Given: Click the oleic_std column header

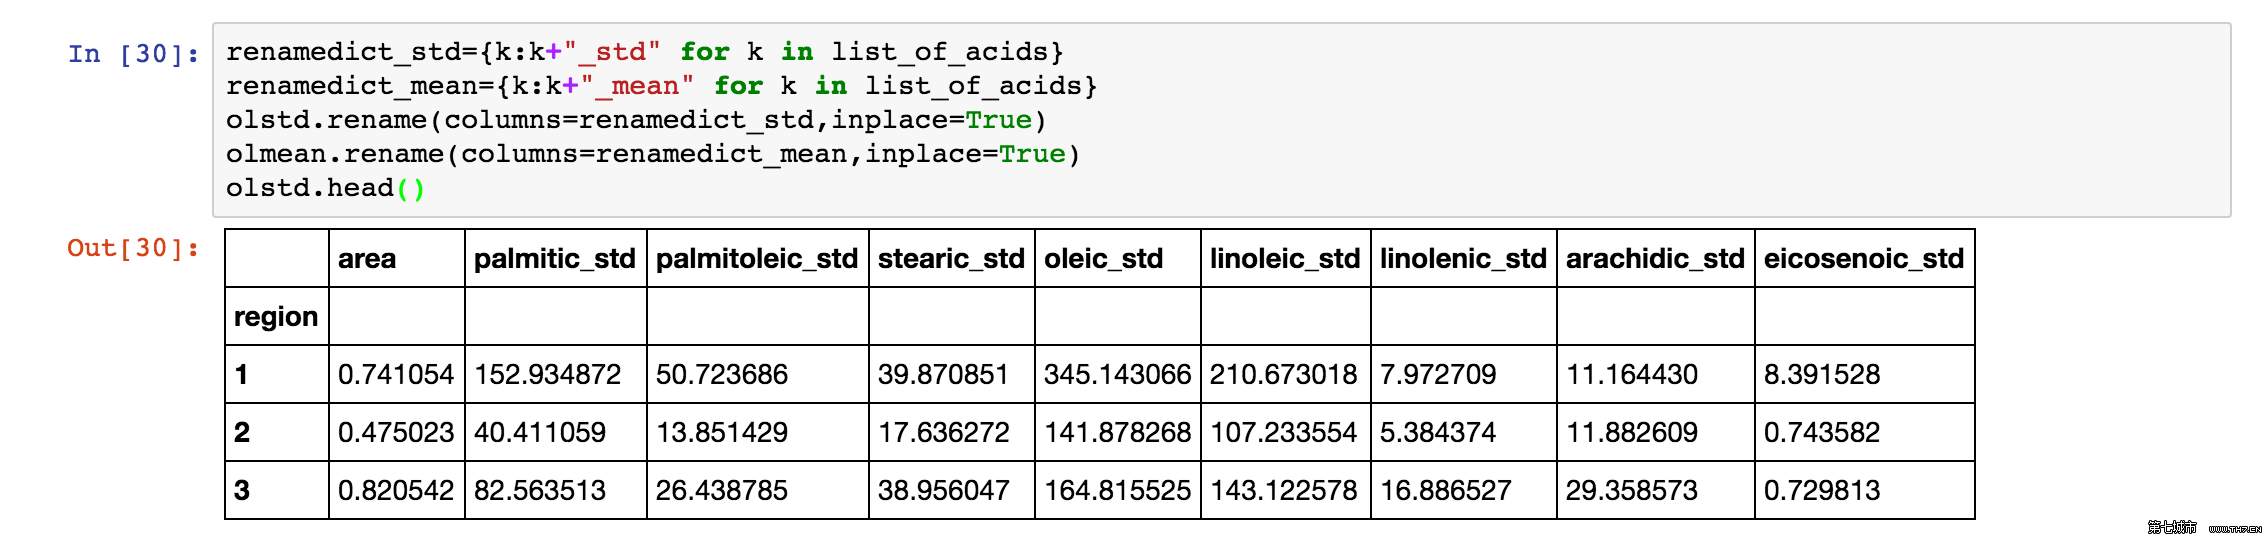Looking at the screenshot, I should click(x=1103, y=259).
